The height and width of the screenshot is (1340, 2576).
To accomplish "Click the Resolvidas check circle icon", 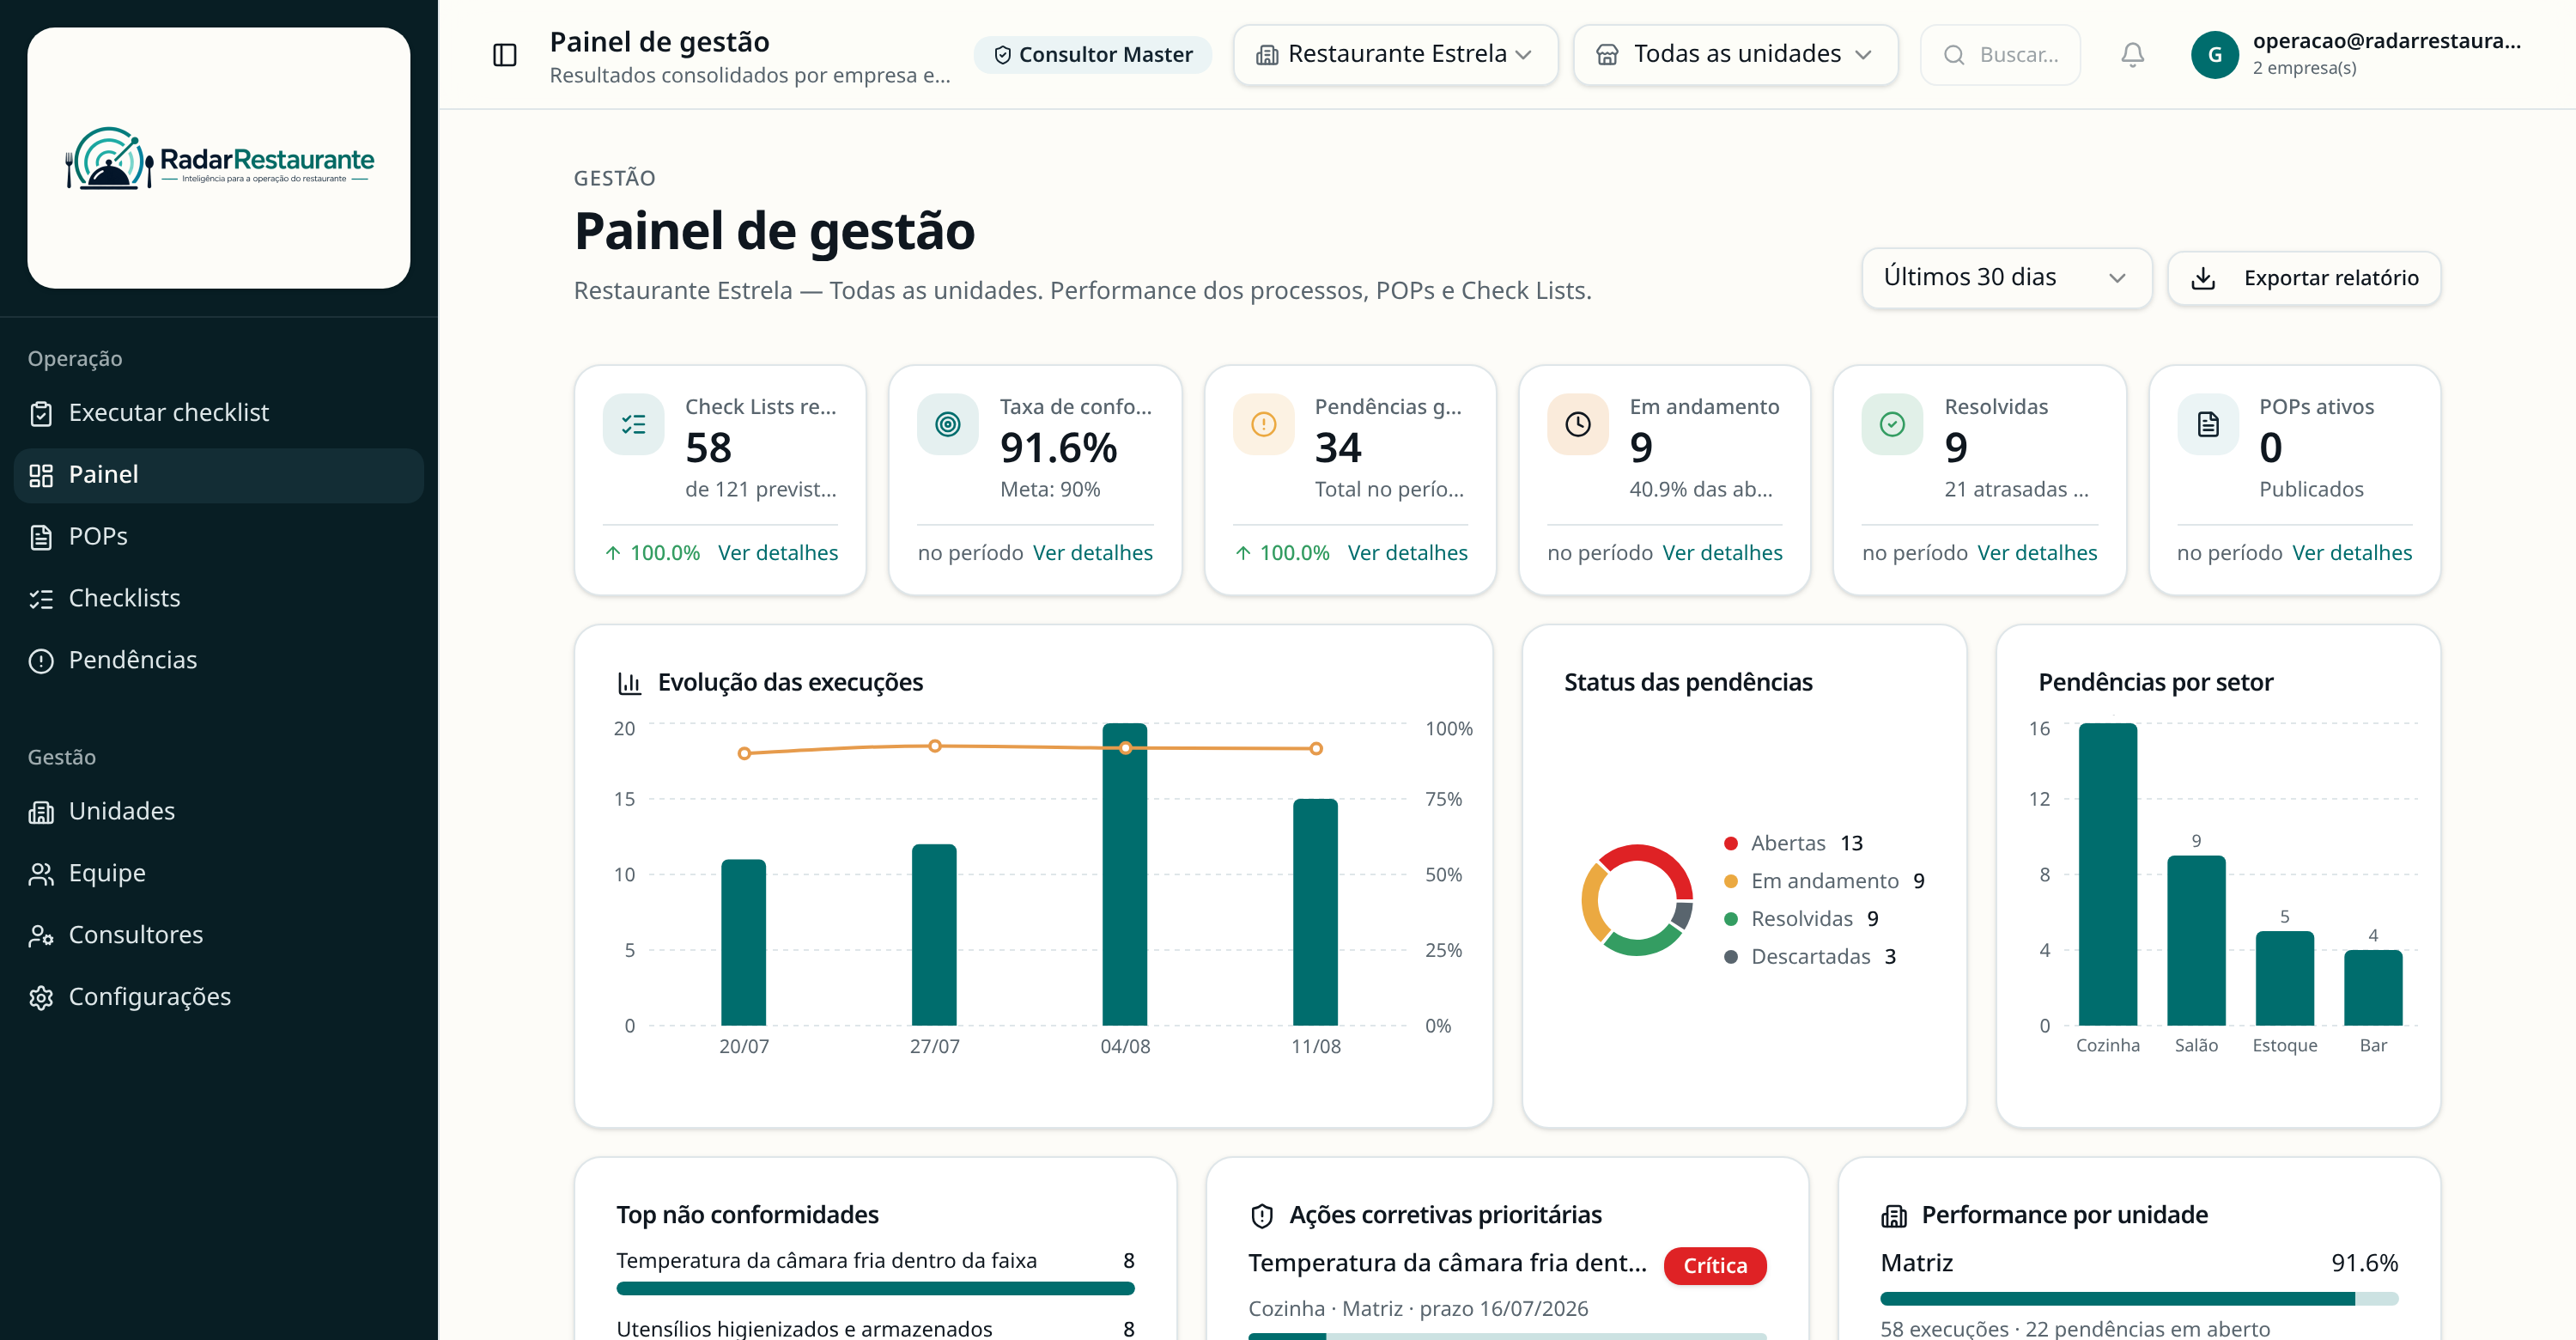I will [1892, 424].
